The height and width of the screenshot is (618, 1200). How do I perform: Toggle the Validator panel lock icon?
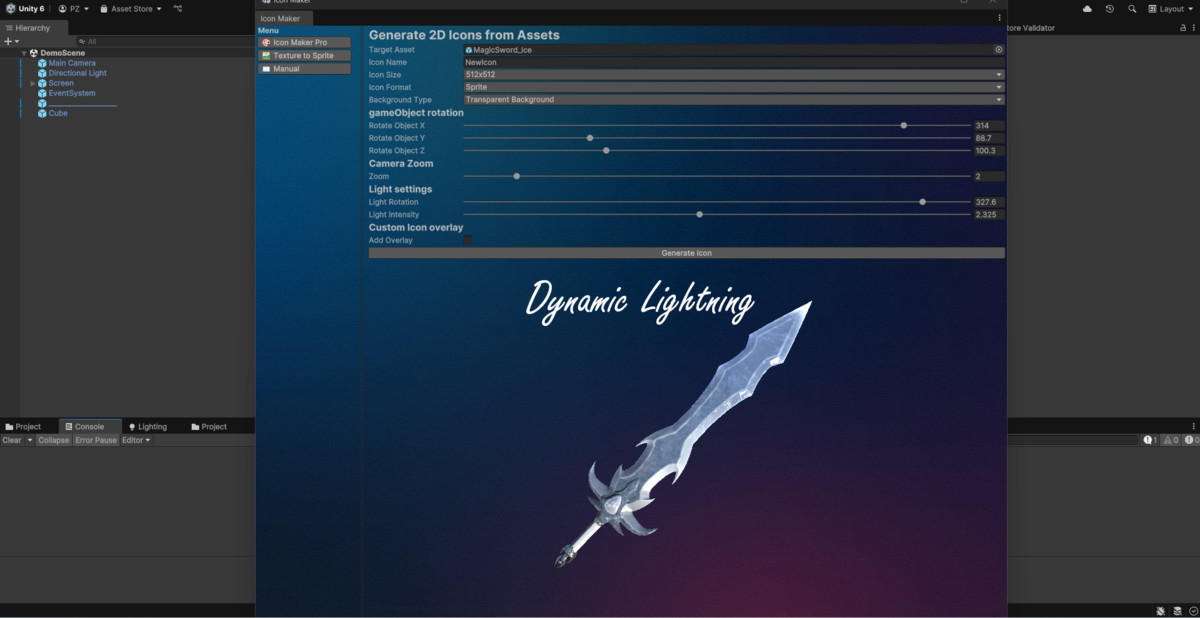[x=1183, y=28]
